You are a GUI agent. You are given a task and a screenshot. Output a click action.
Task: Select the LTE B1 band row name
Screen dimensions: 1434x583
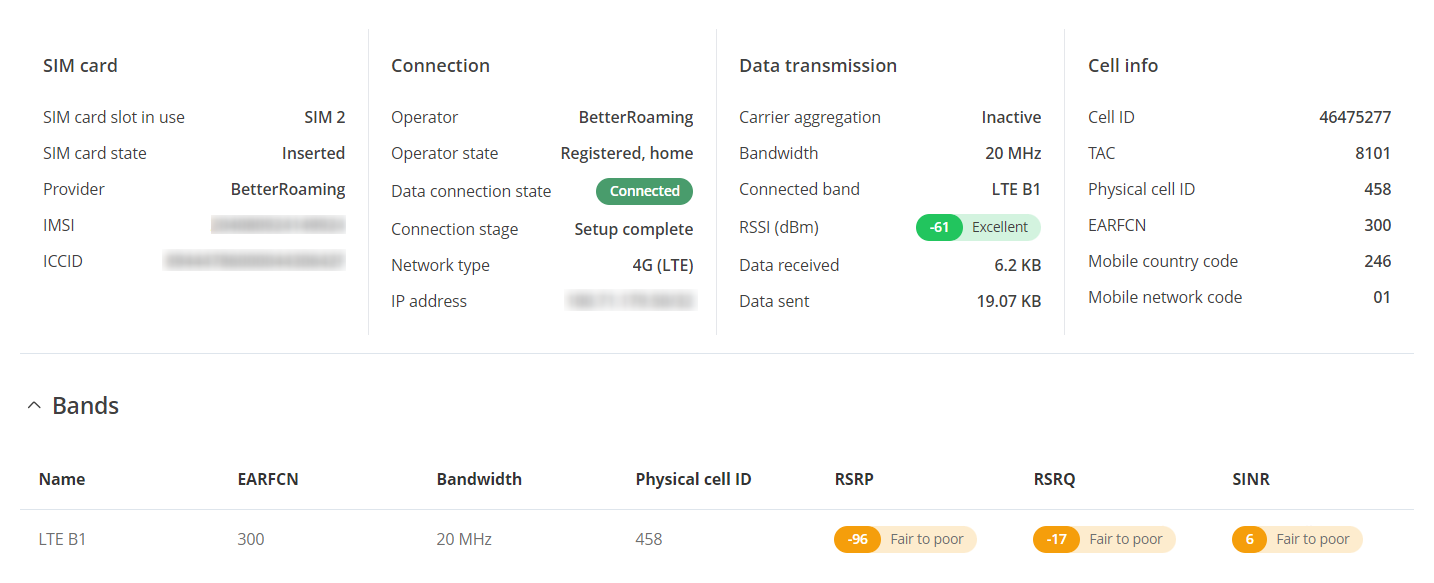tap(63, 539)
